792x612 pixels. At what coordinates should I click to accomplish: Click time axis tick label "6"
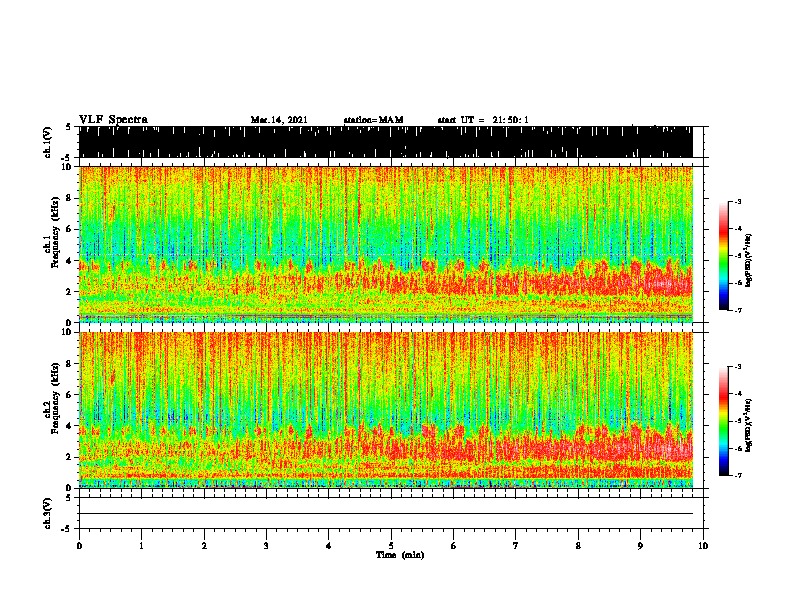454,546
